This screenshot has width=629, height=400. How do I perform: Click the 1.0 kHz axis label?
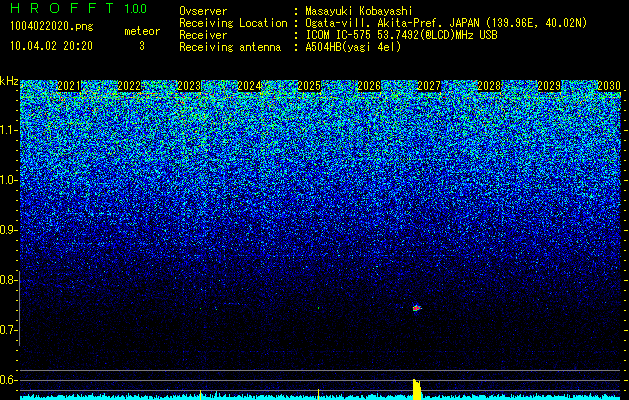click(8, 180)
